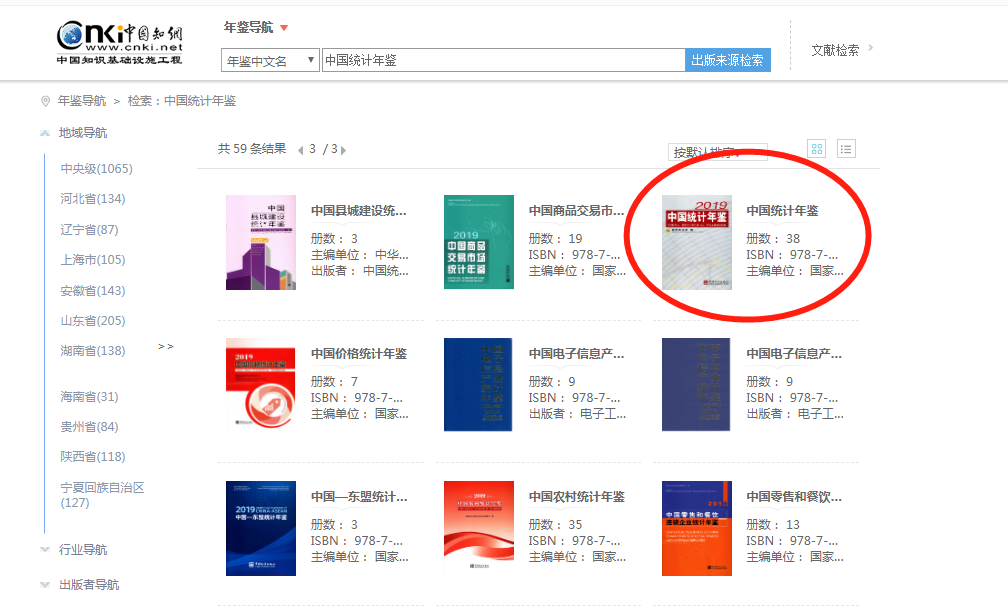
Task: Filter by 湖南省(138)
Action: click(93, 351)
